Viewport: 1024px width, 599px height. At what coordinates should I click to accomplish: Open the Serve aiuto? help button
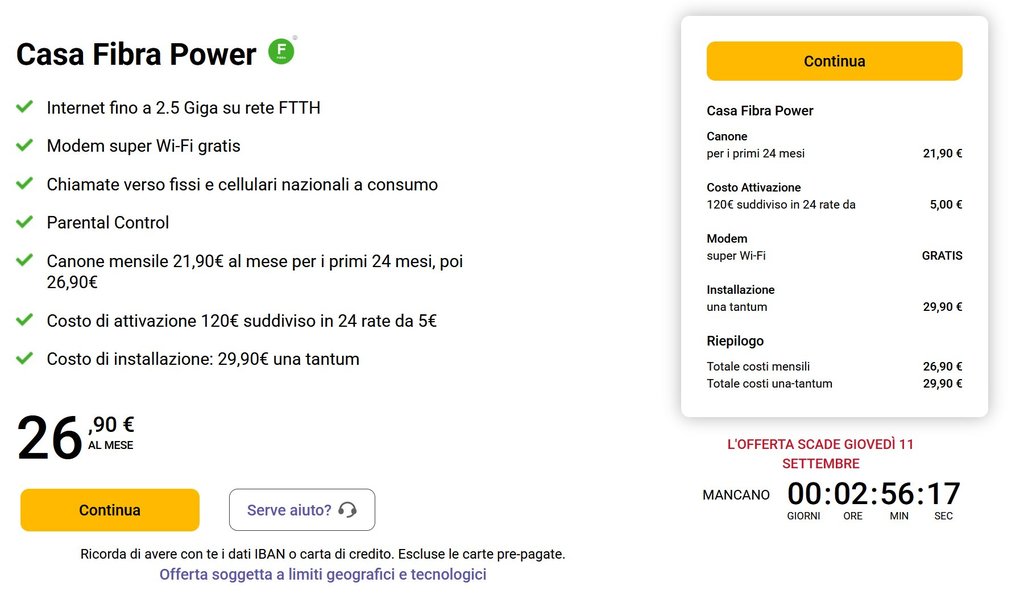[301, 510]
